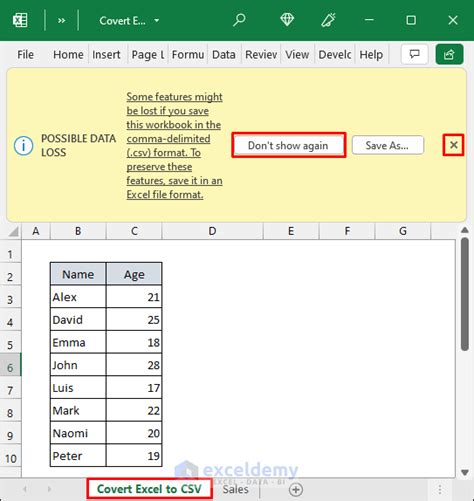Switch to the Home tab
This screenshot has height=501, width=474.
tap(68, 55)
